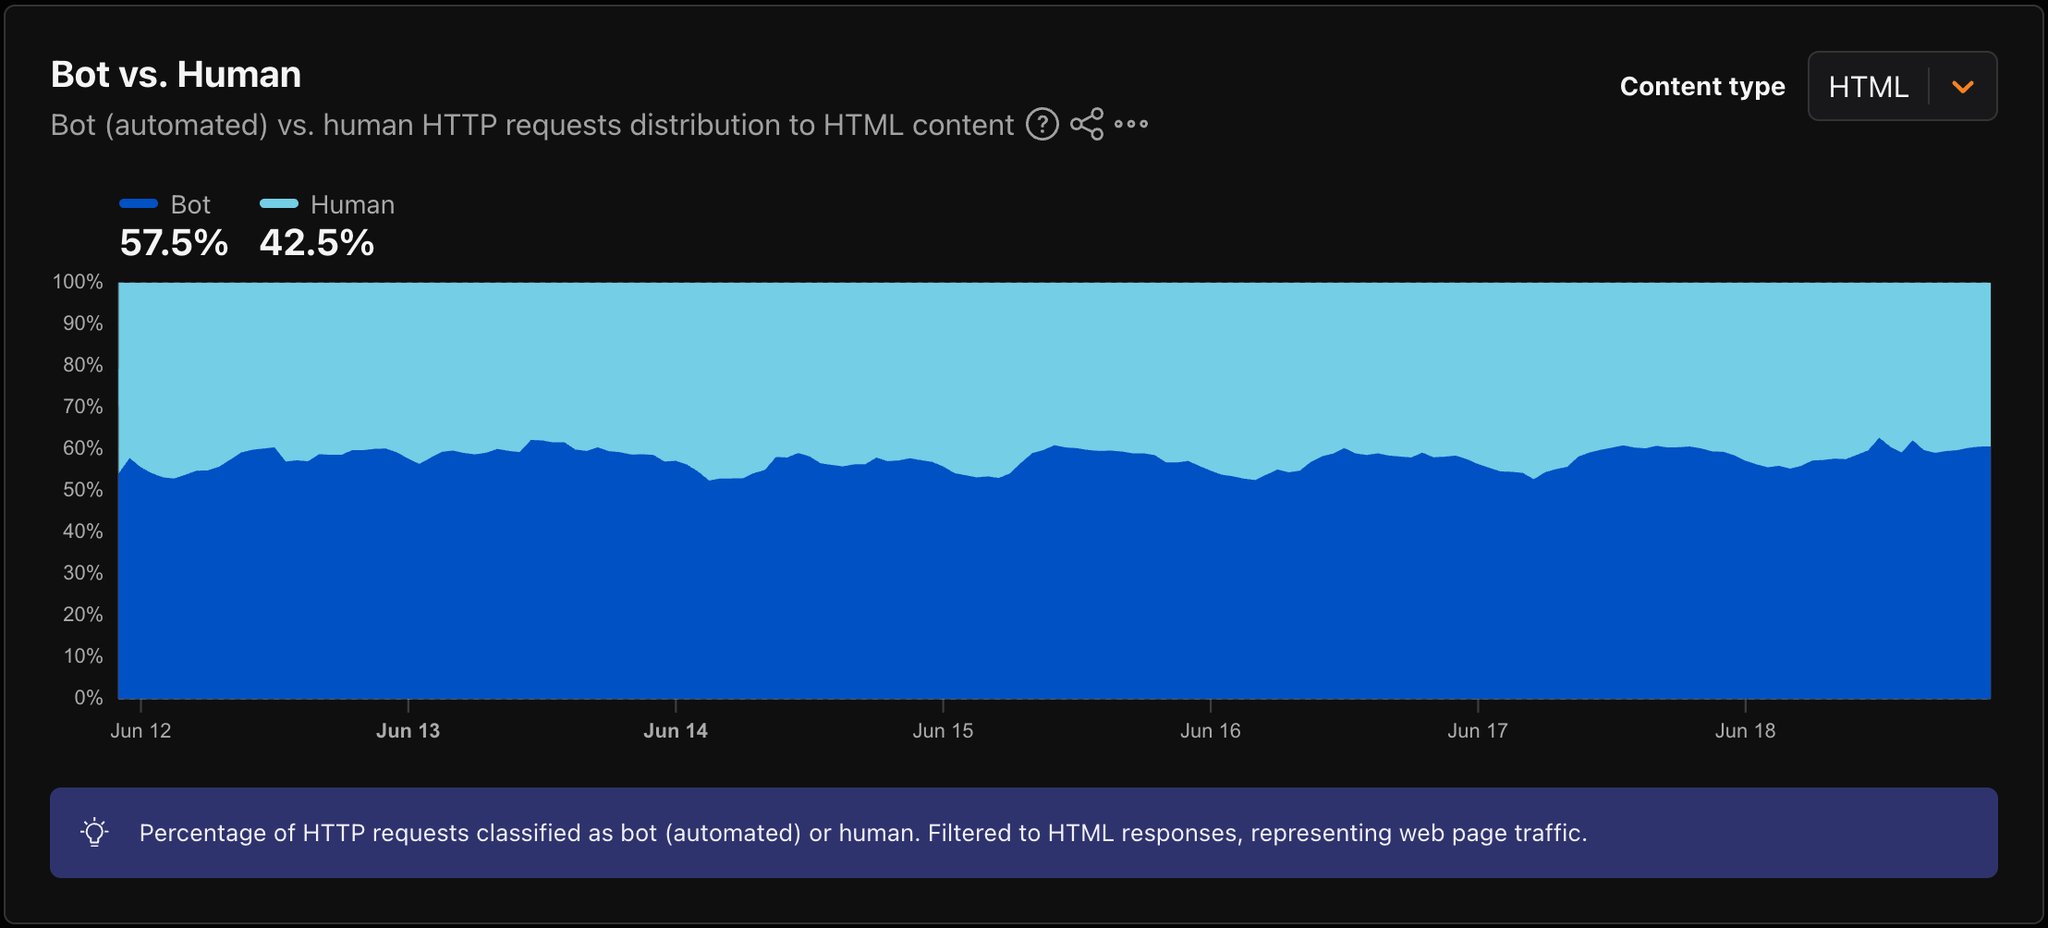
Task: Click the dark blue Bot legend swatch
Action: pyautogui.click(x=139, y=204)
